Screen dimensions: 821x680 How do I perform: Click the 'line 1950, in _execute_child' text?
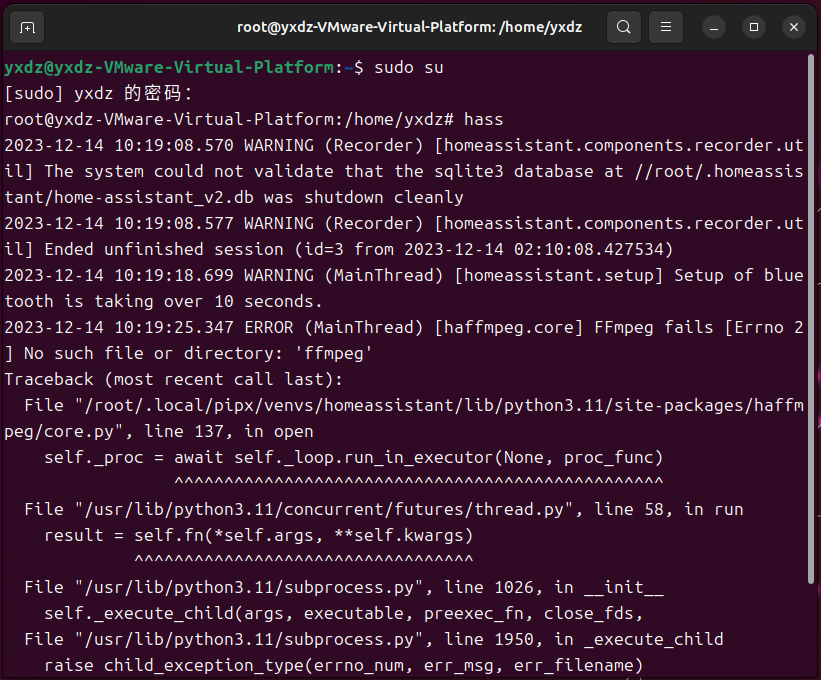(x=584, y=640)
